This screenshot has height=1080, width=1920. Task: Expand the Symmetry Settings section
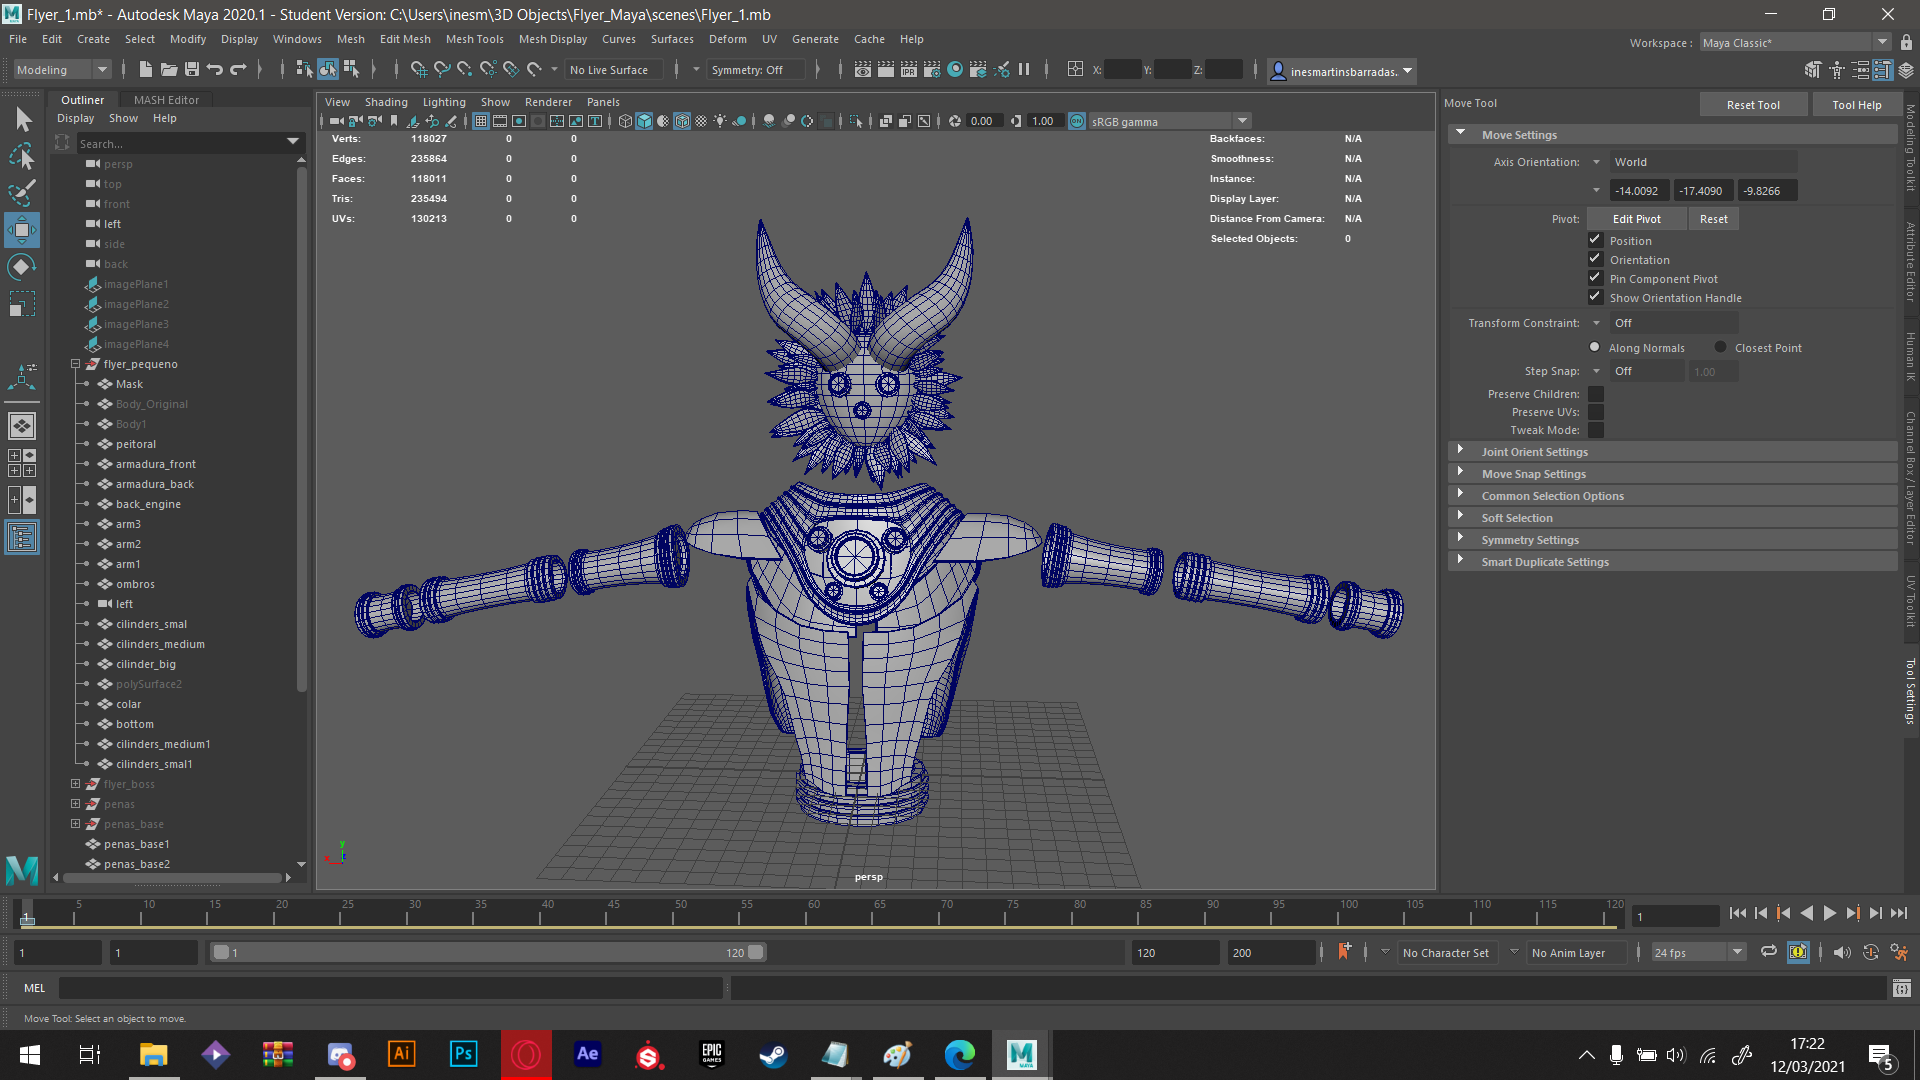point(1461,539)
